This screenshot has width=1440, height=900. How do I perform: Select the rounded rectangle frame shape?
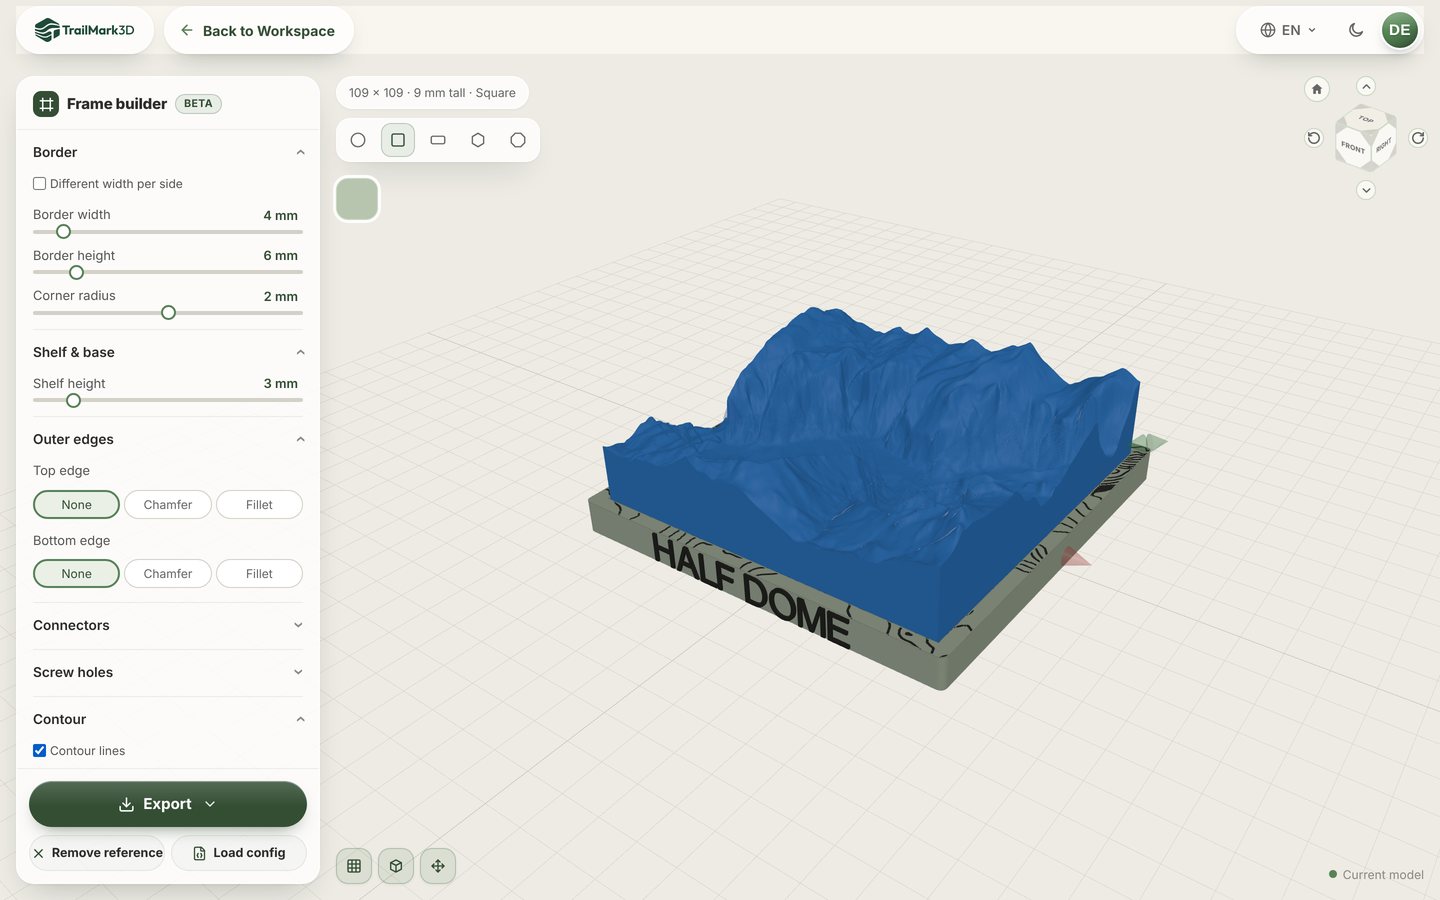(x=438, y=140)
